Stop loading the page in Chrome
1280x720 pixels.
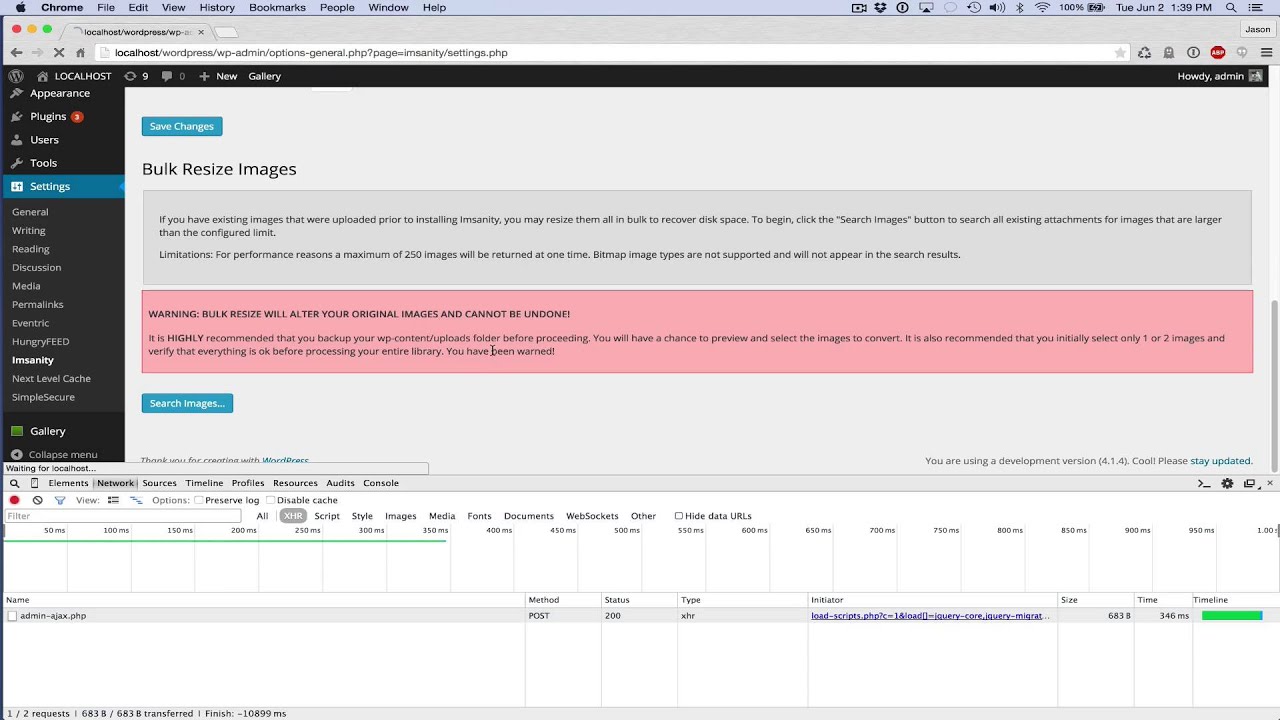(60, 53)
